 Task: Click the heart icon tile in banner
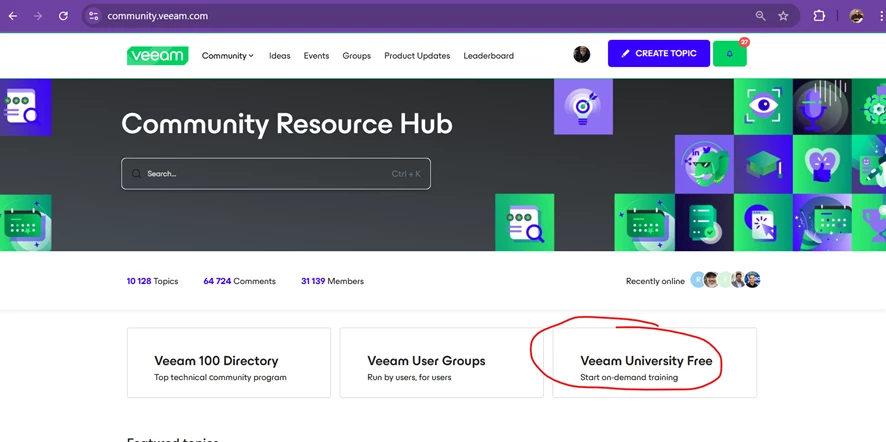click(x=822, y=164)
